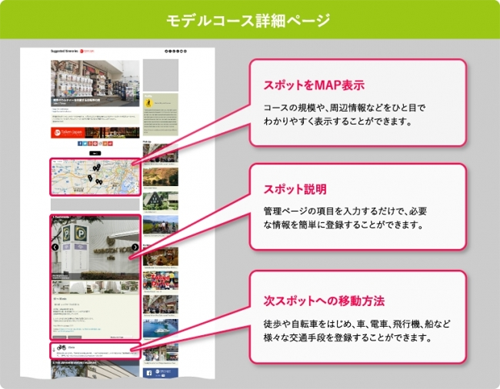The image size is (500, 389).
Task: Share the page via Facebook icon
Action: coord(80,143)
